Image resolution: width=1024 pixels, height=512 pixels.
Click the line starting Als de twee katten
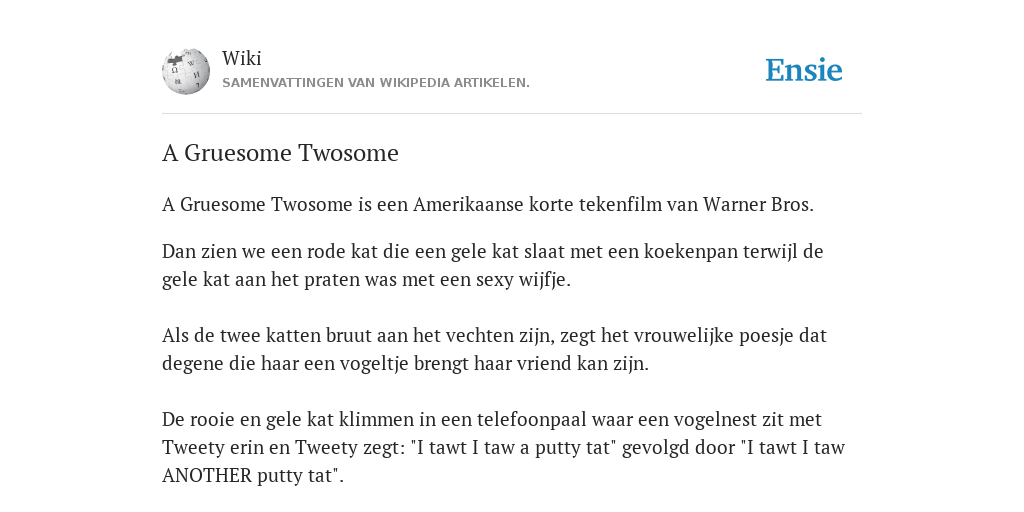tap(494, 336)
